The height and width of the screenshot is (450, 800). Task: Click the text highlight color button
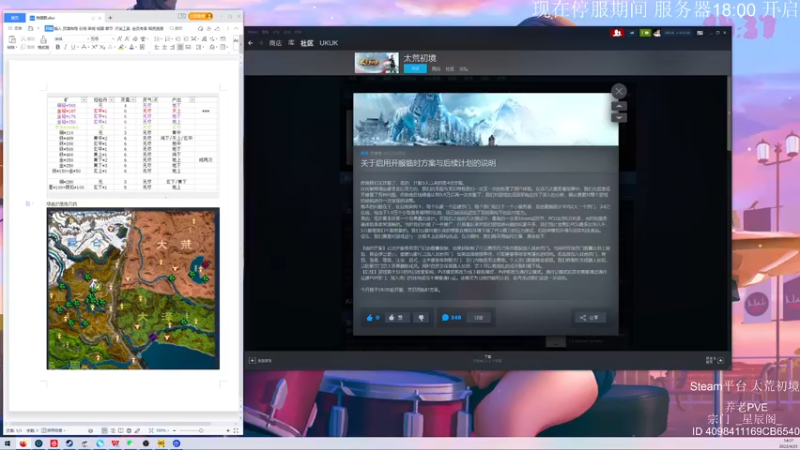120,47
